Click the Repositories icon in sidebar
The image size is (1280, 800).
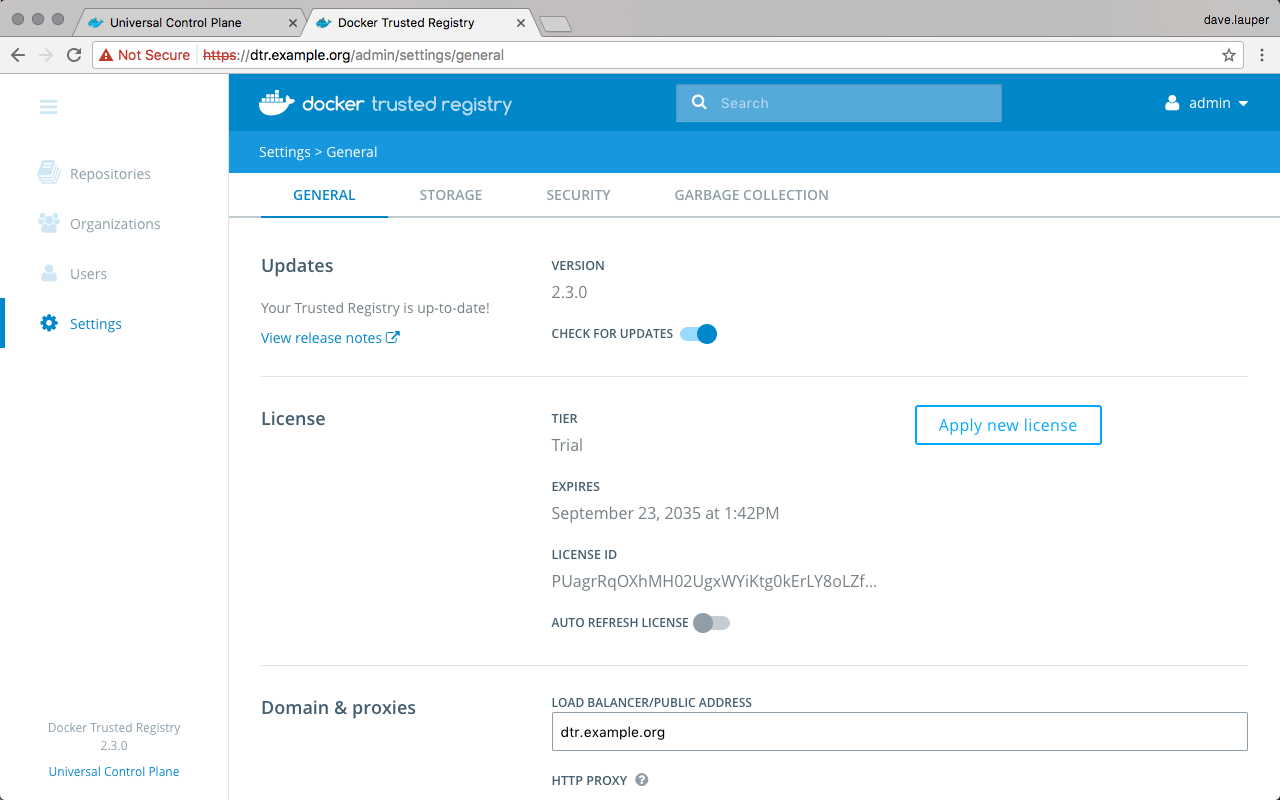point(48,173)
